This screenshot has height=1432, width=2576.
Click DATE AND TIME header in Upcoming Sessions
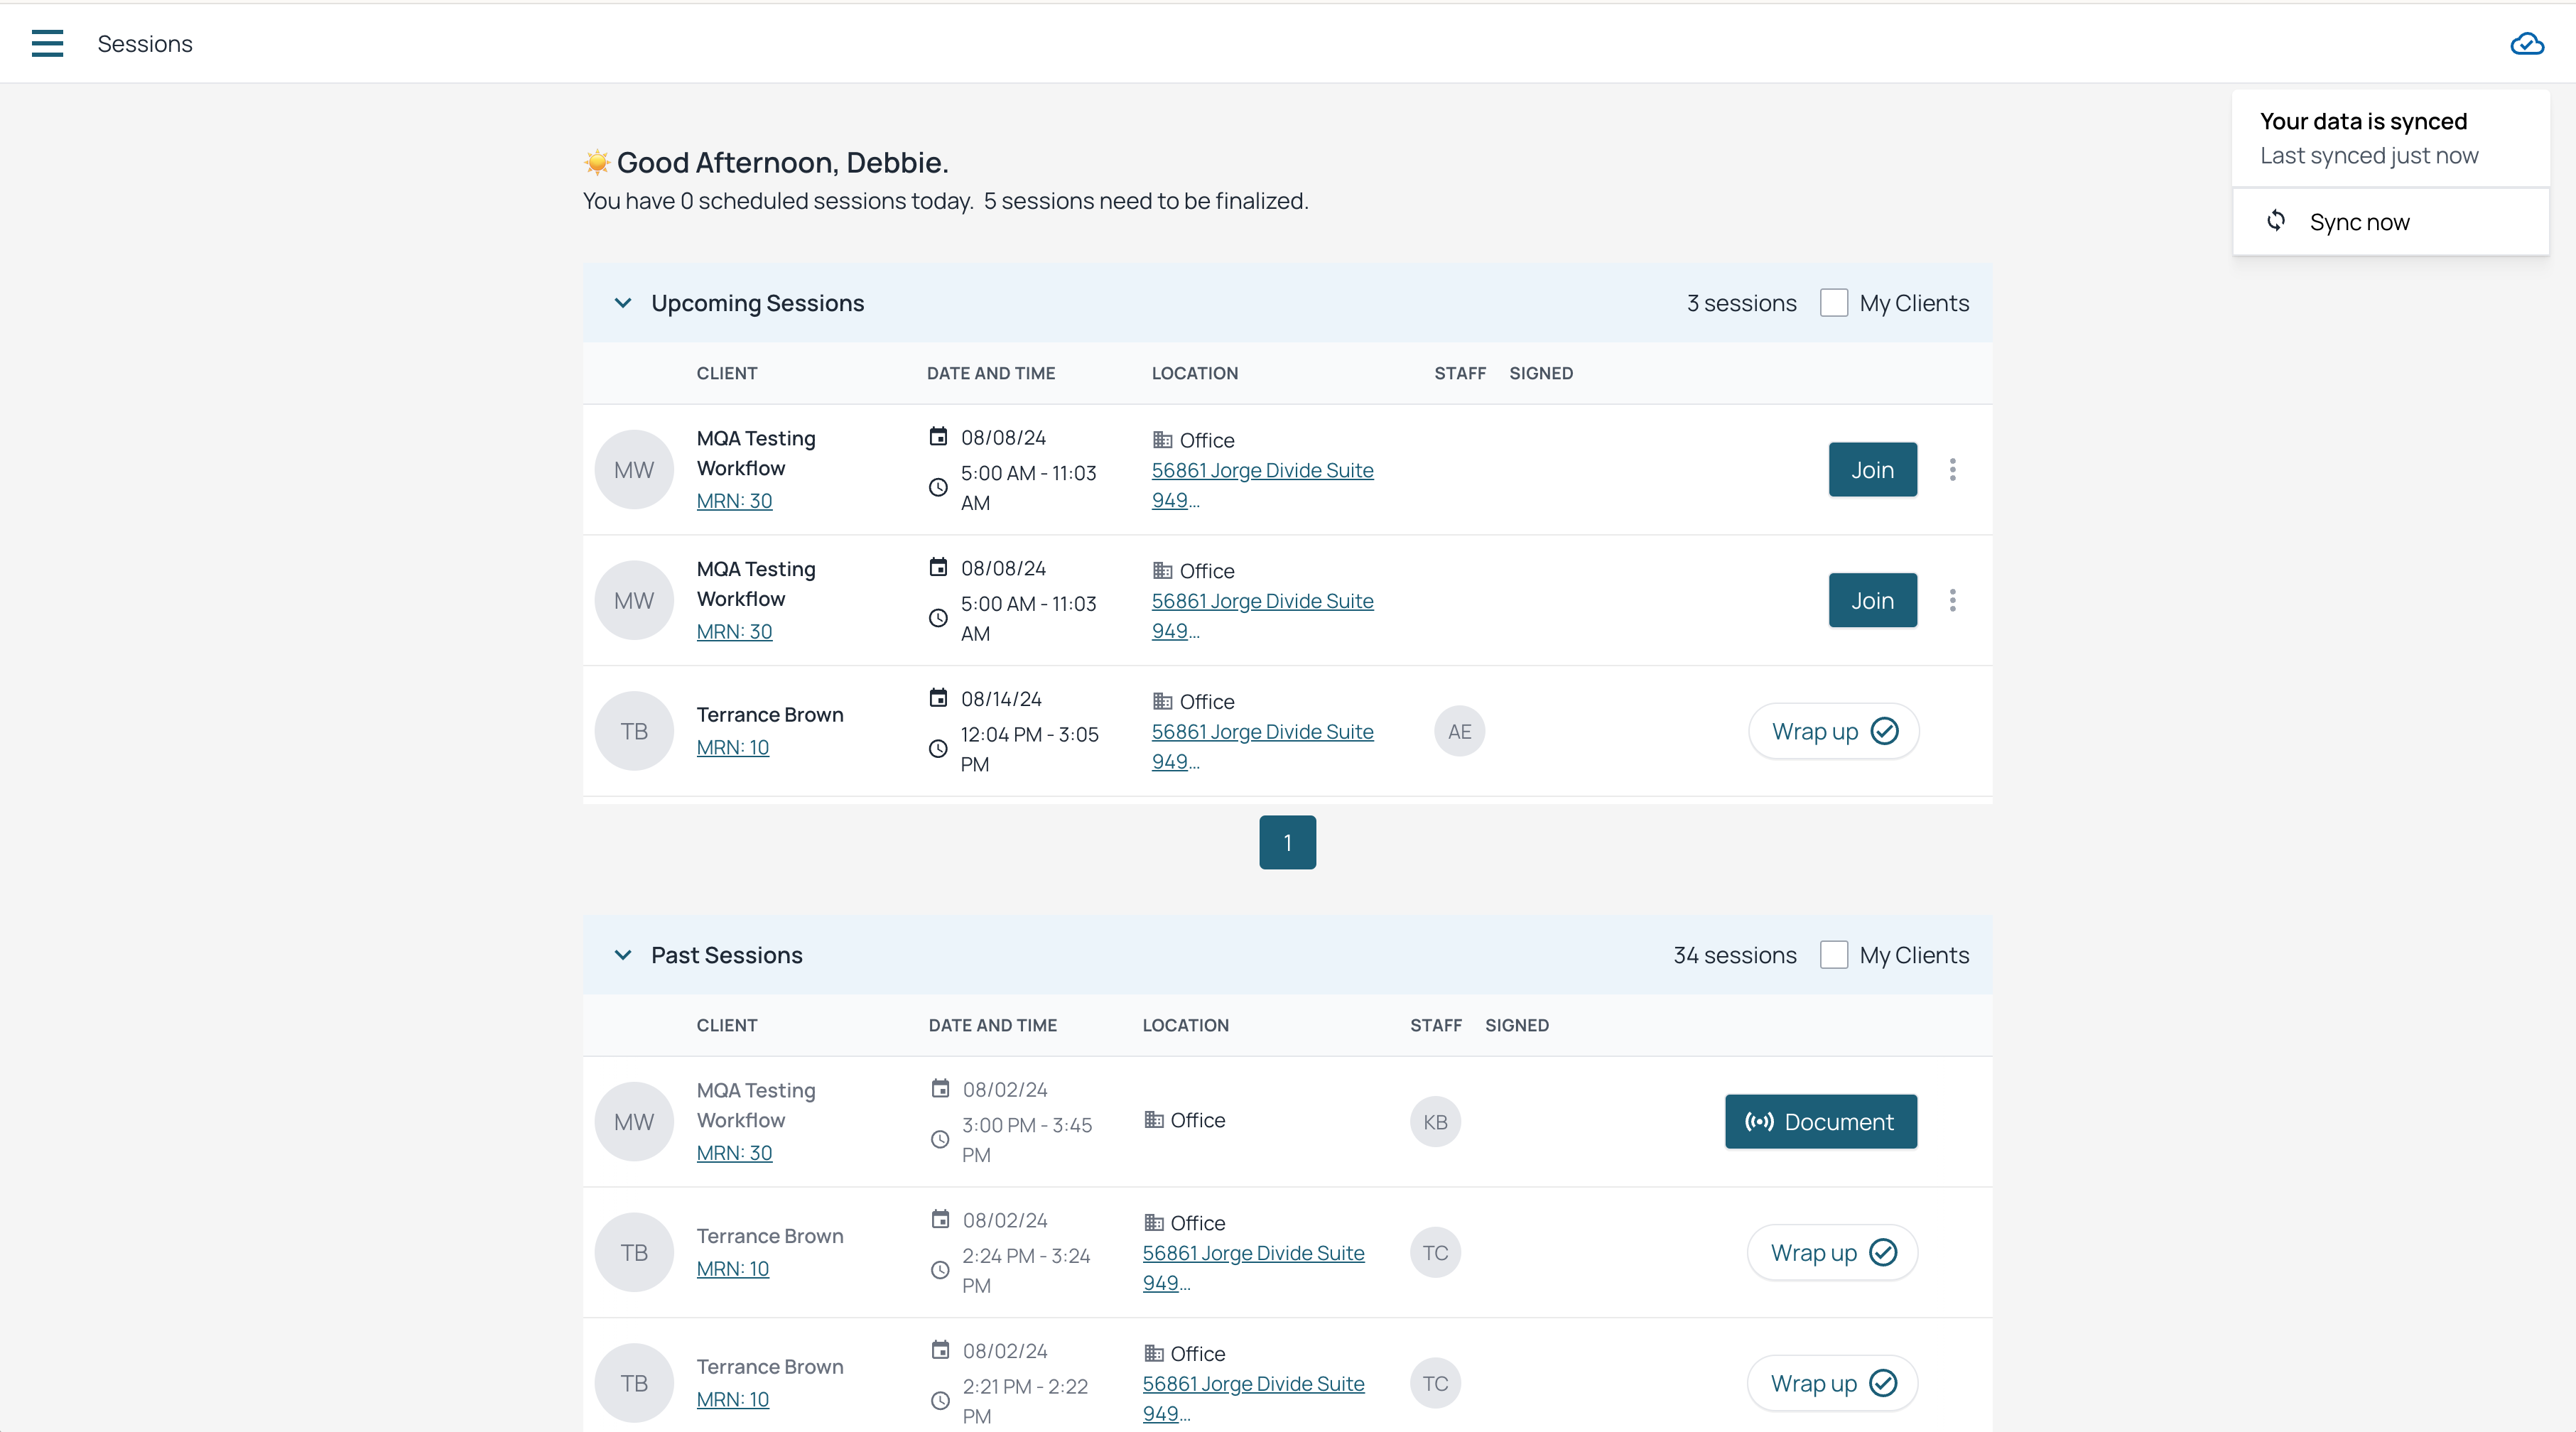[x=991, y=373]
